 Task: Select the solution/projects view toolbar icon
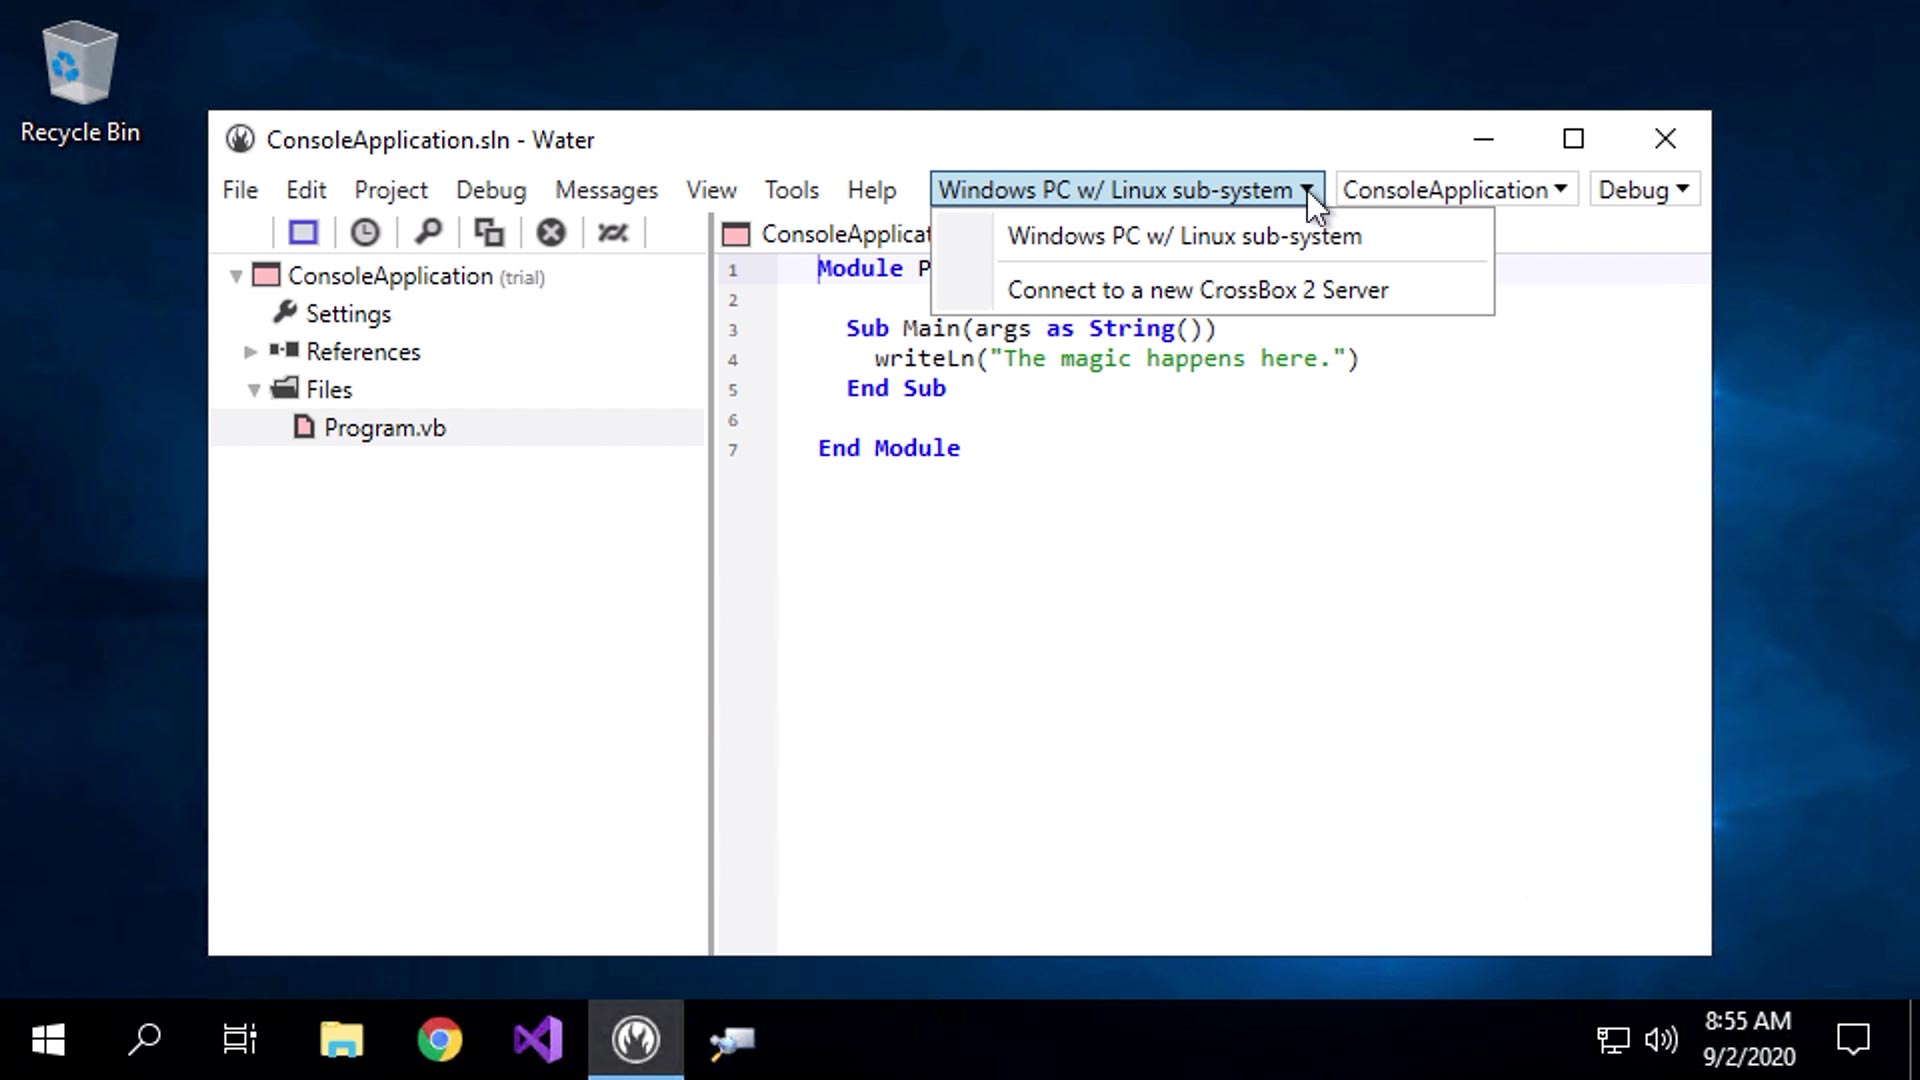point(303,233)
